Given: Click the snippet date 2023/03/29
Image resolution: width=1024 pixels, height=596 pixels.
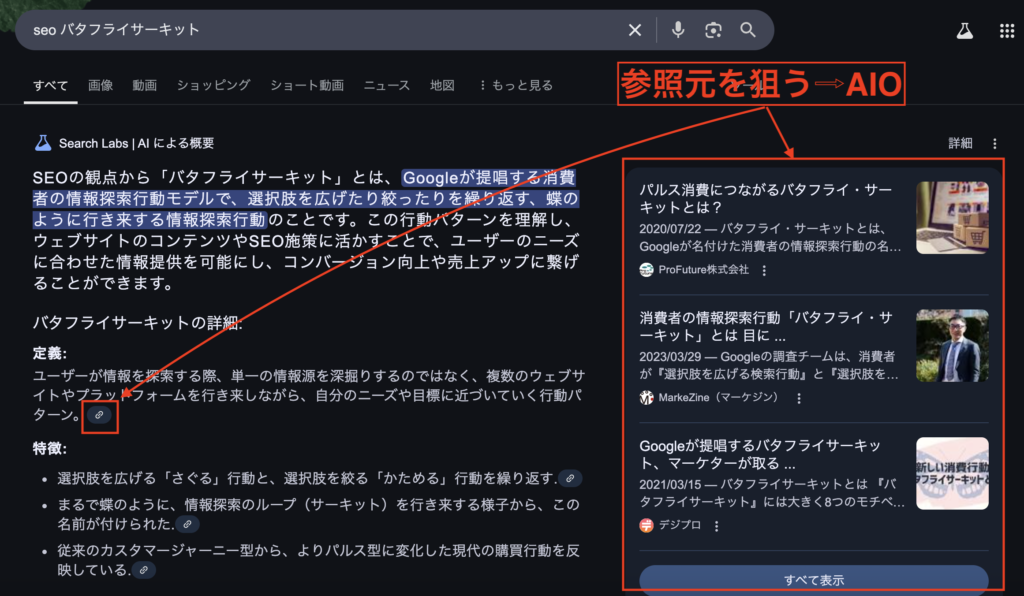Looking at the screenshot, I should click(x=669, y=357).
